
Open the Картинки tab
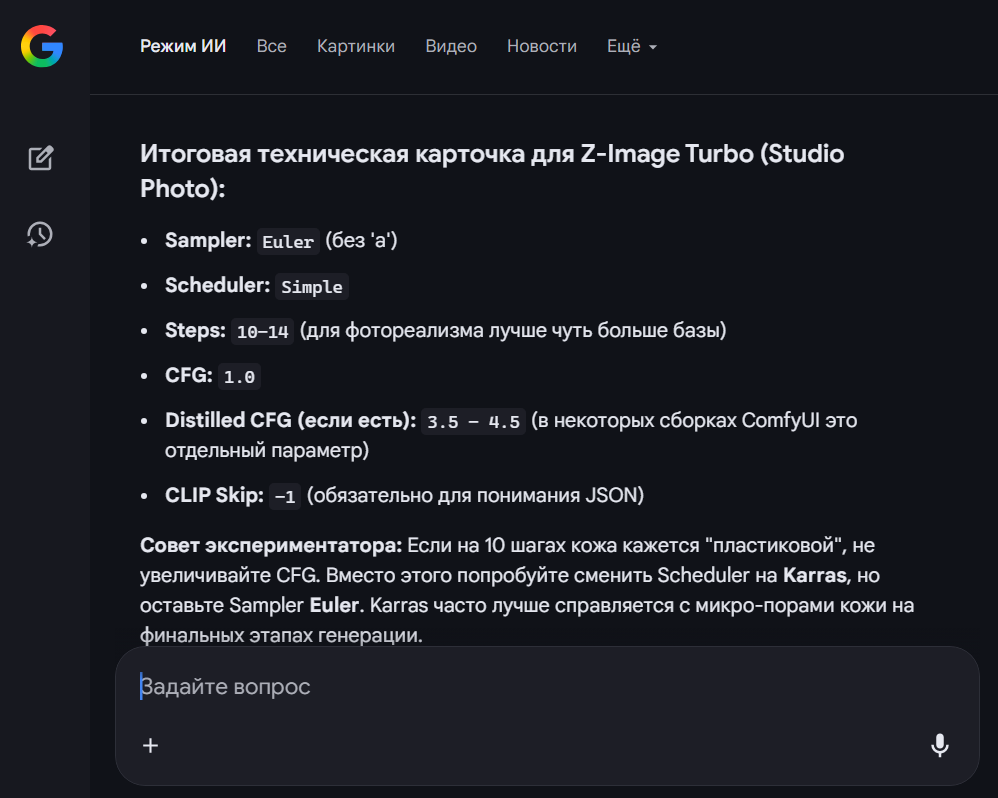pos(356,46)
